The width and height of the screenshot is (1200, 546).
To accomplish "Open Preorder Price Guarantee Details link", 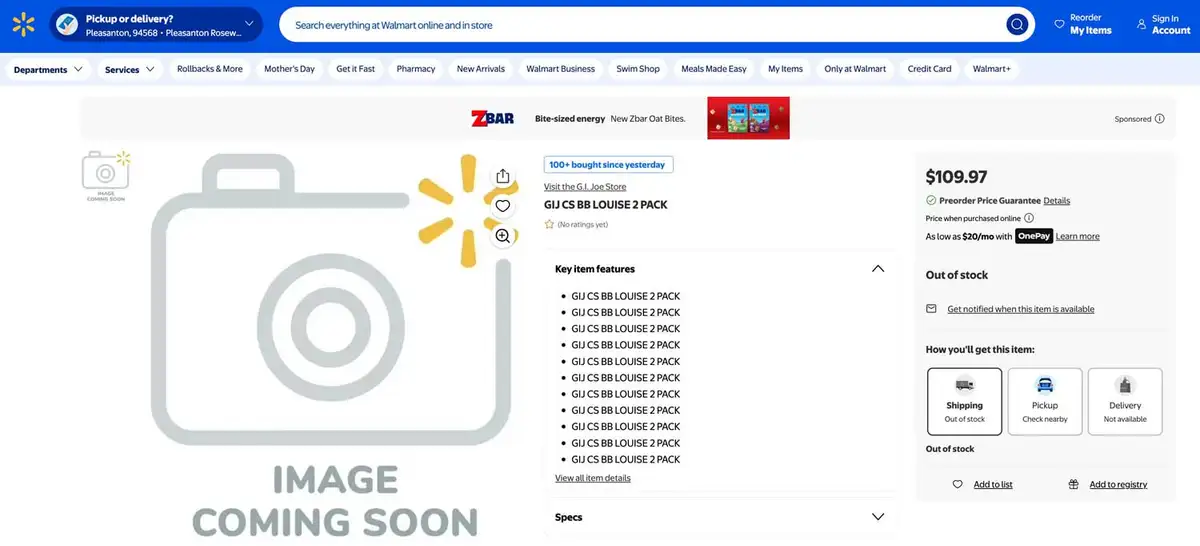I will point(1057,201).
